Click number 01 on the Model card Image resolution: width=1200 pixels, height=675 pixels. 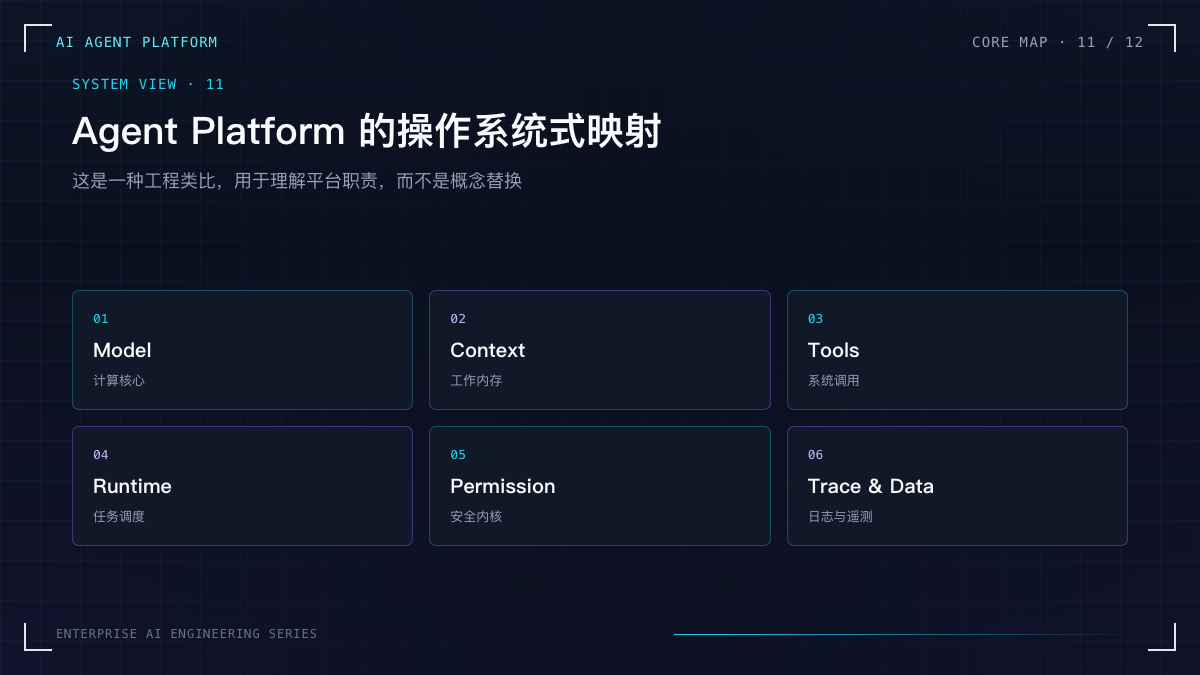tap(101, 319)
